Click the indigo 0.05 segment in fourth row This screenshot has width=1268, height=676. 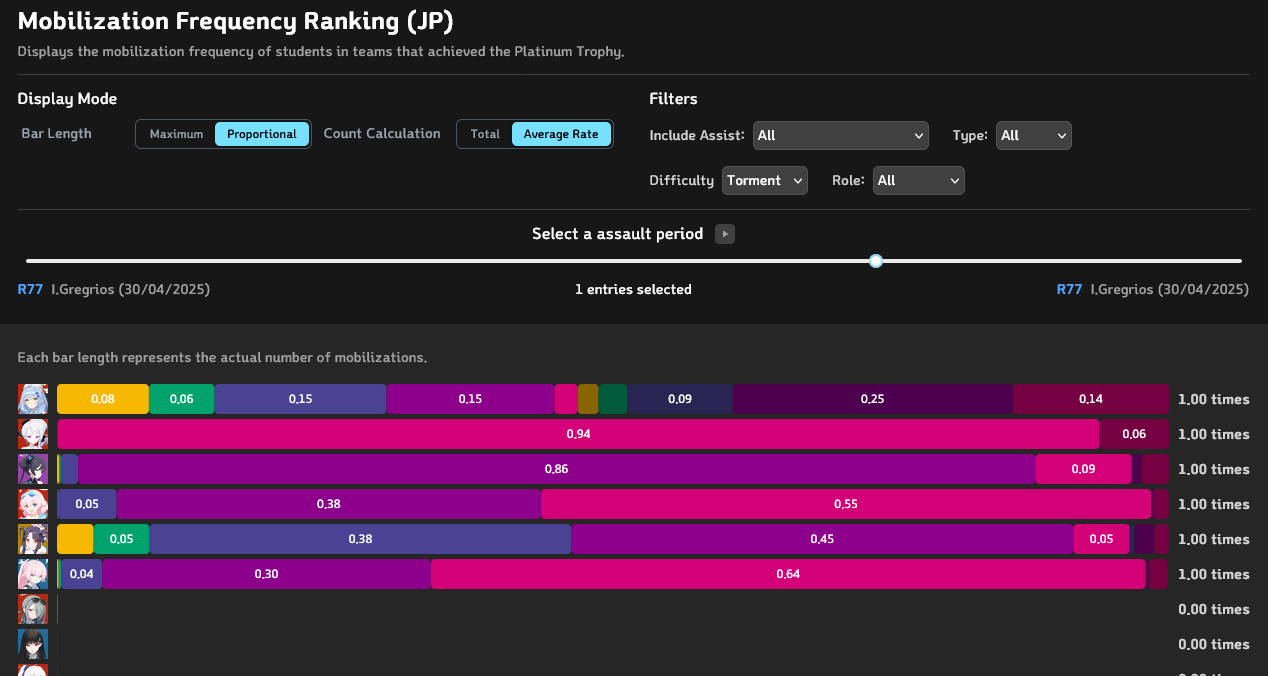pyautogui.click(x=87, y=504)
